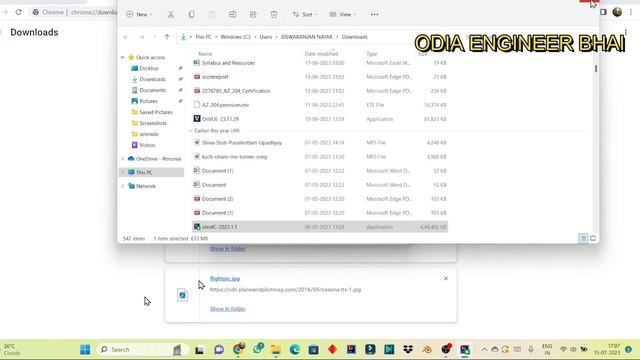Image resolution: width=640 pixels, height=360 pixels.
Task: Expand the OneDrive - Personal node
Action: coord(122,159)
